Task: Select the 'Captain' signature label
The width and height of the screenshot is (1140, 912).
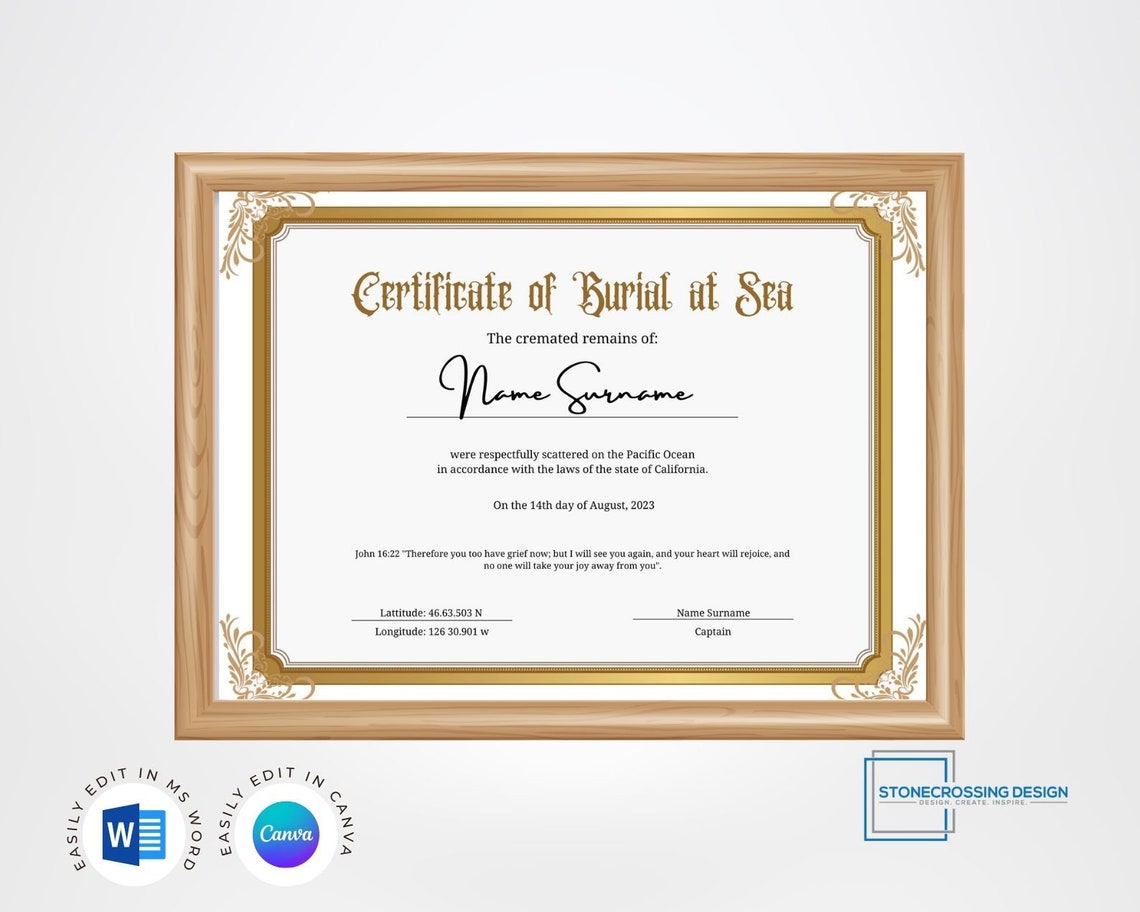Action: 713,631
